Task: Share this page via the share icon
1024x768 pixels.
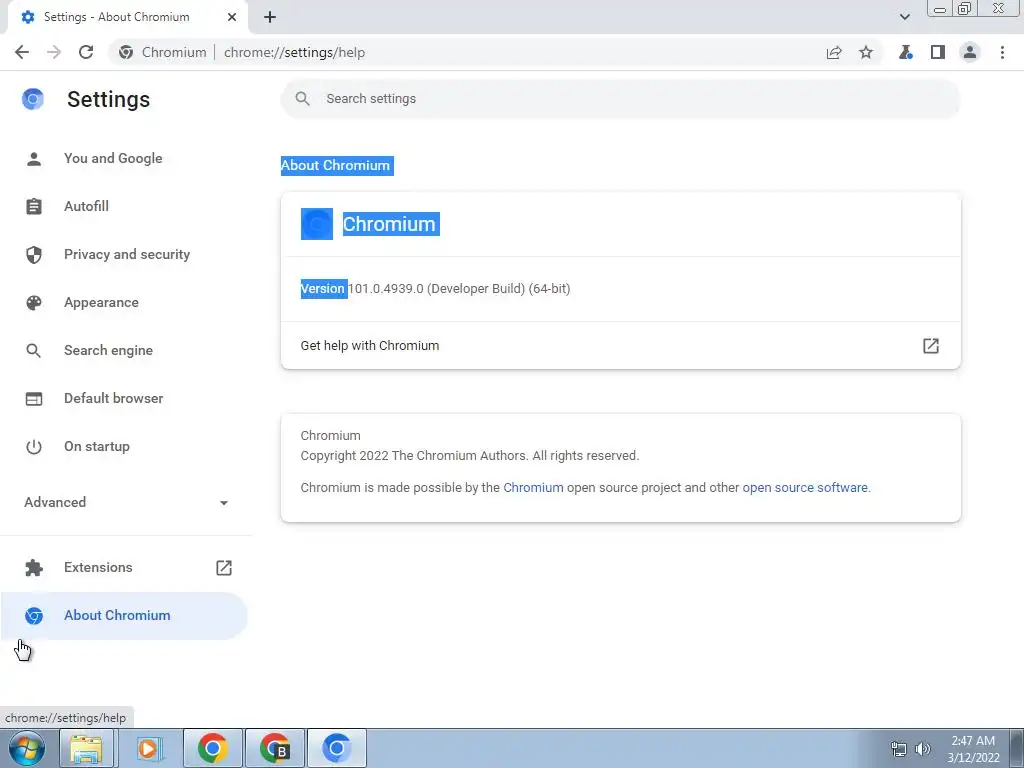Action: pos(834,52)
